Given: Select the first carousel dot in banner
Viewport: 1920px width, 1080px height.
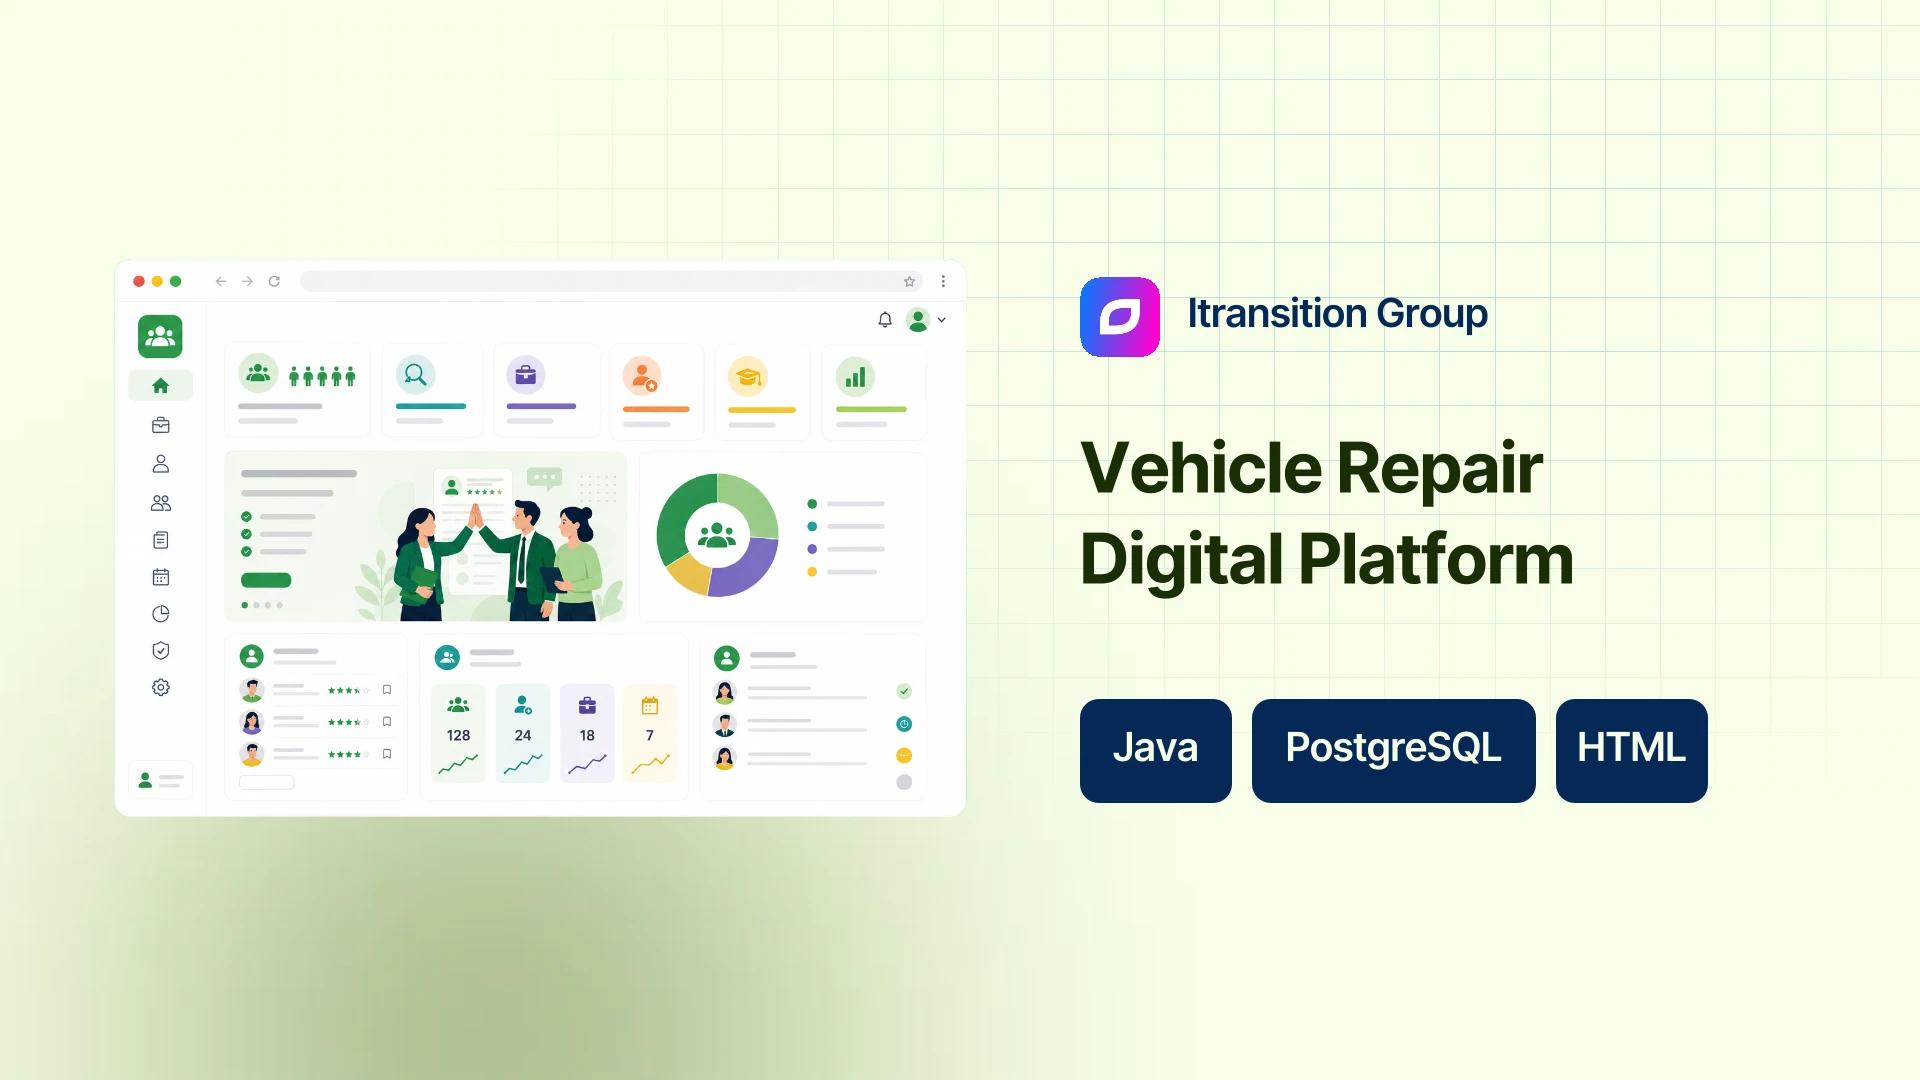Looking at the screenshot, I should 245,605.
